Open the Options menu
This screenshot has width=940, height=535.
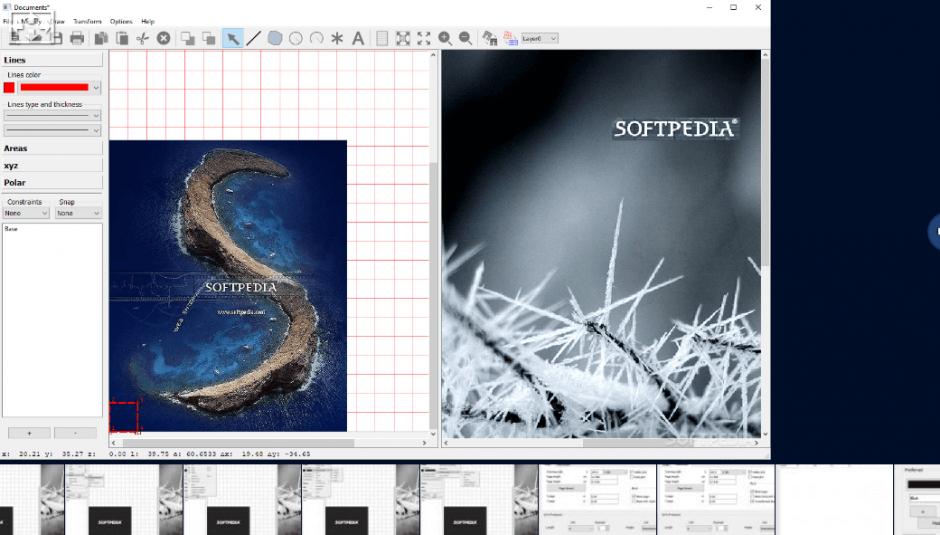pyautogui.click(x=121, y=21)
